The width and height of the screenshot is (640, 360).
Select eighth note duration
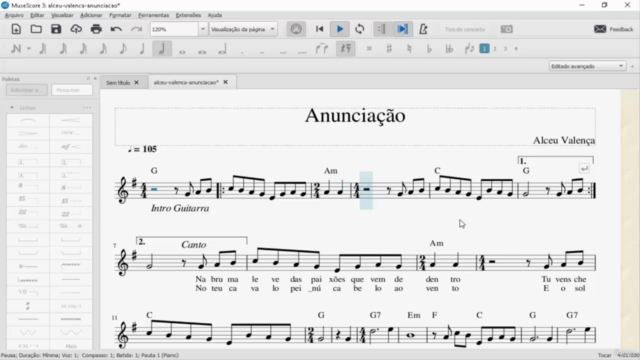(122, 49)
